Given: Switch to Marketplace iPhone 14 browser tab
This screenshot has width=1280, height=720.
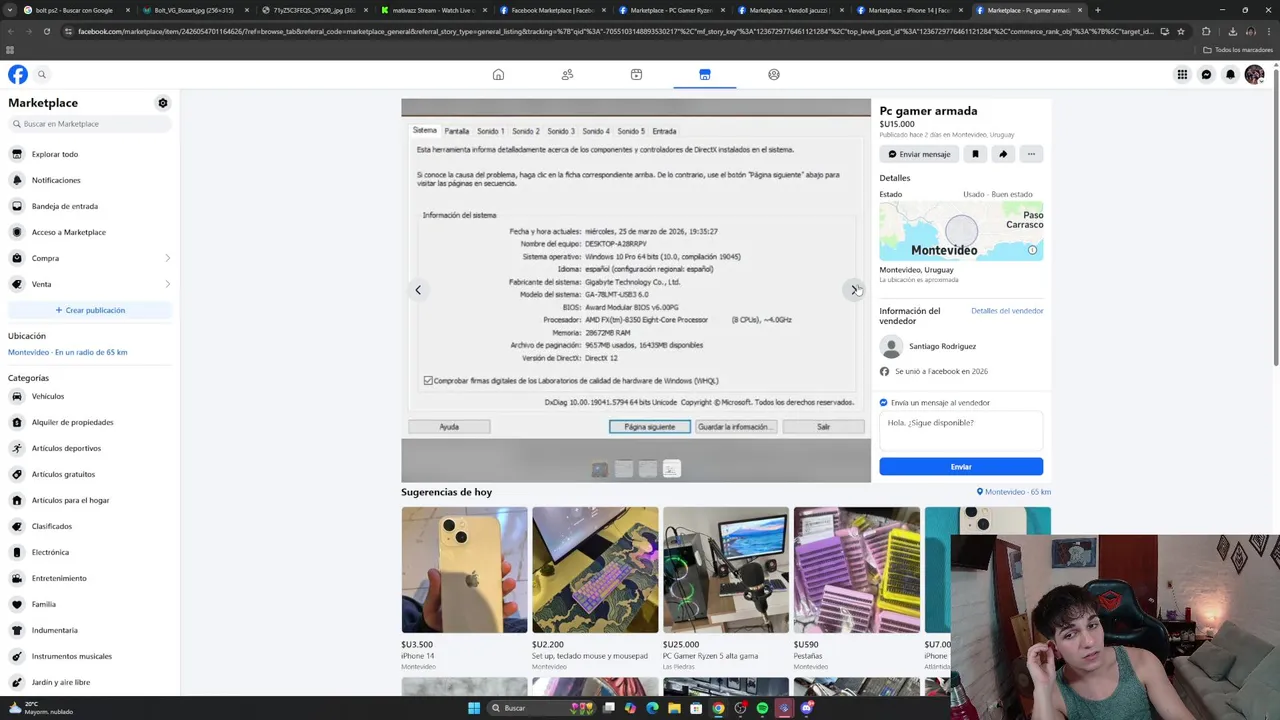Looking at the screenshot, I should [x=908, y=10].
